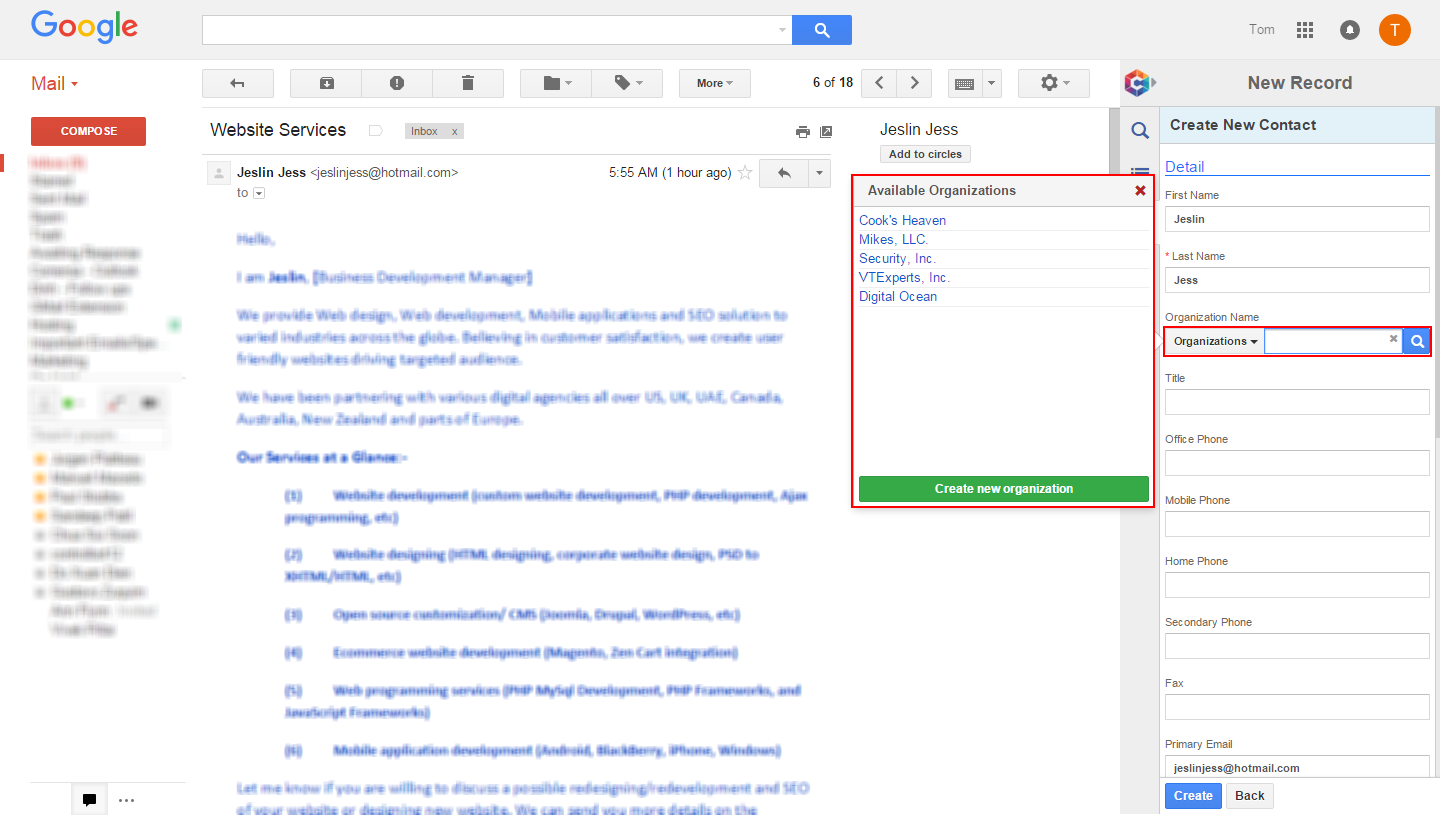
Task: Go to the older conversation arrow
Action: (914, 83)
